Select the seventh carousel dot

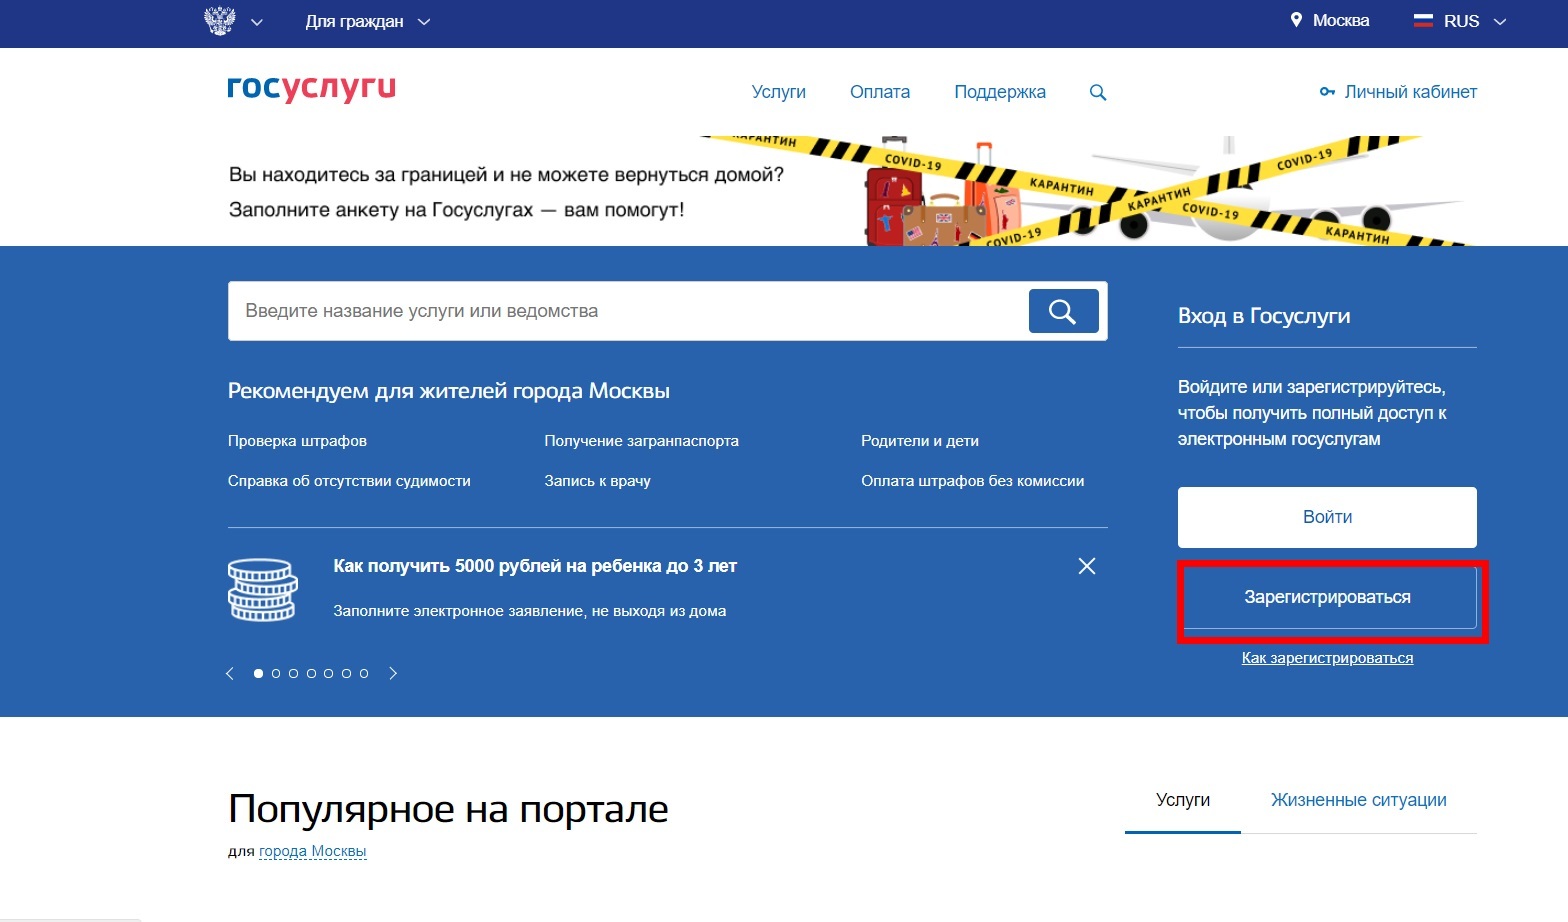point(364,674)
